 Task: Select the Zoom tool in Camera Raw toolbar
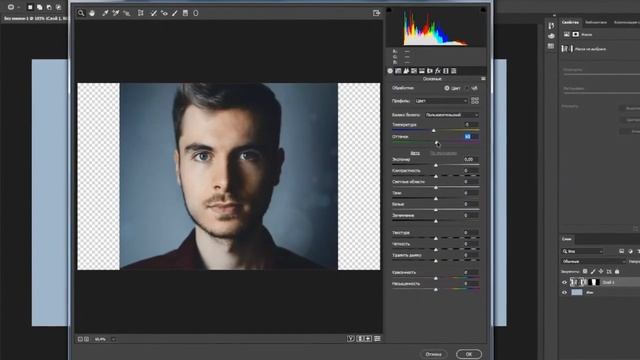[x=81, y=13]
